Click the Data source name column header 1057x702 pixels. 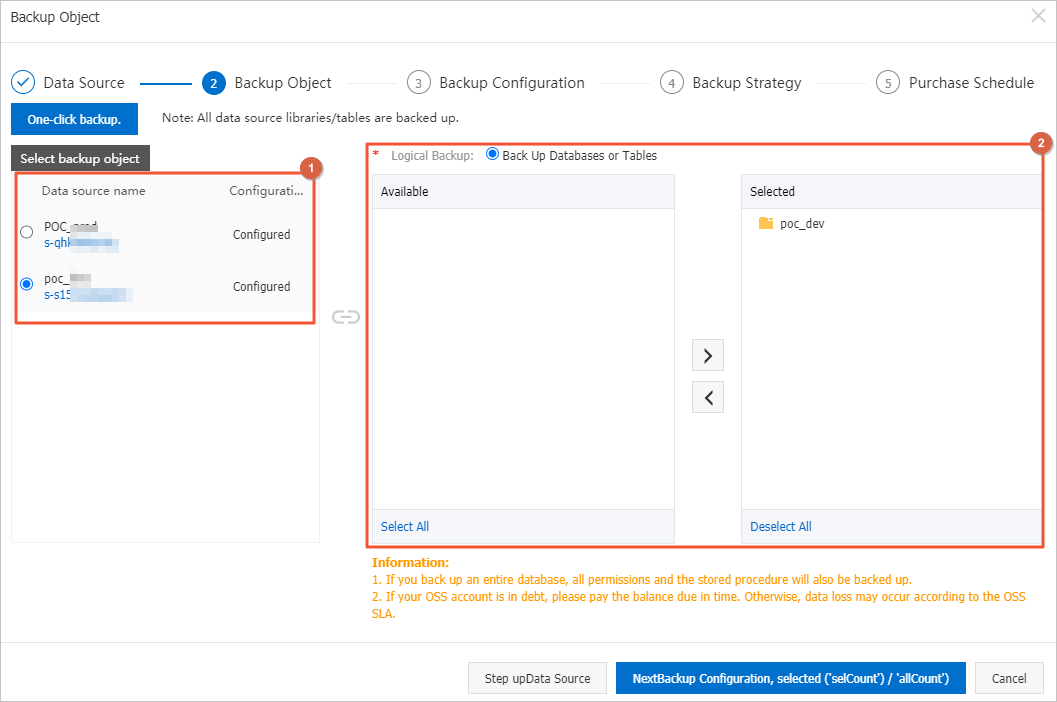pyautogui.click(x=94, y=191)
